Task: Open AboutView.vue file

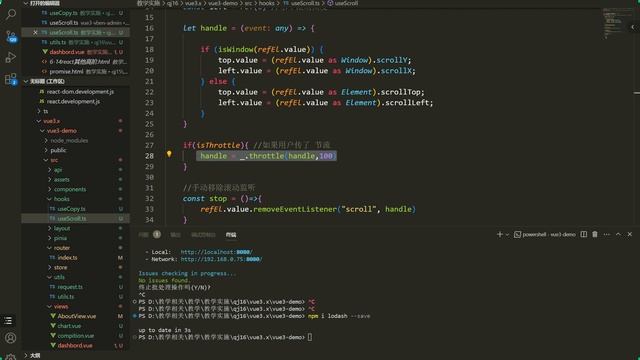Action: point(77,316)
